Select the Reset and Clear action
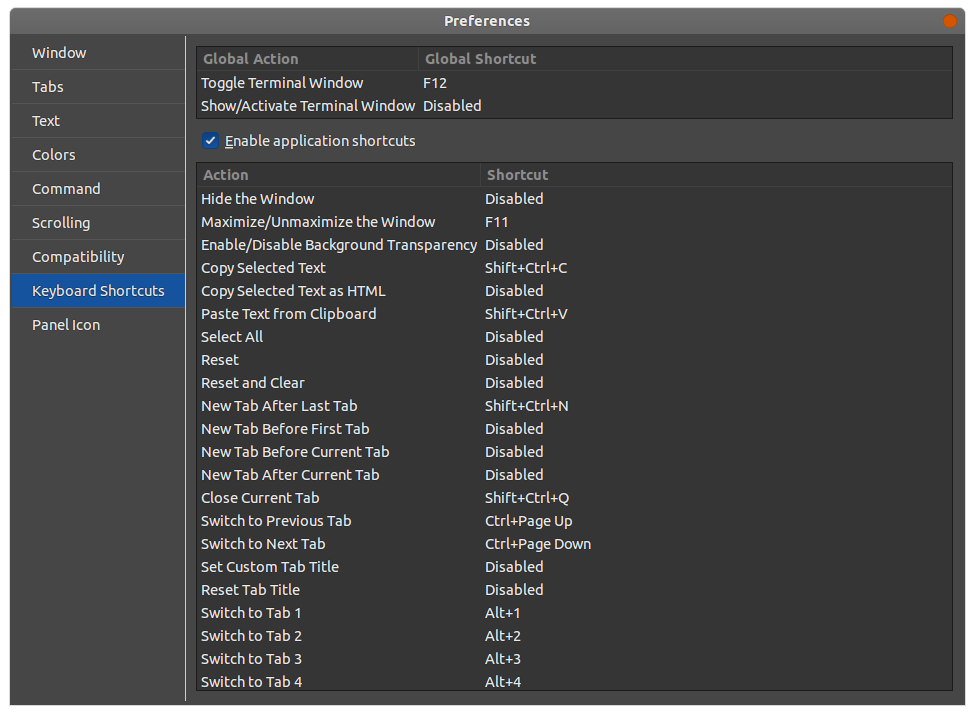975x715 pixels. tap(252, 383)
